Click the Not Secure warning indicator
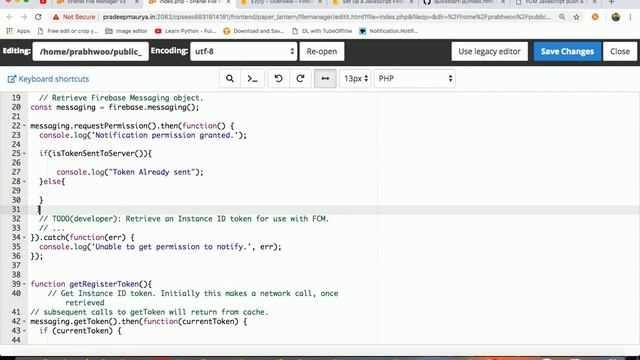Image resolution: width=640 pixels, height=360 pixels. pos(74,17)
